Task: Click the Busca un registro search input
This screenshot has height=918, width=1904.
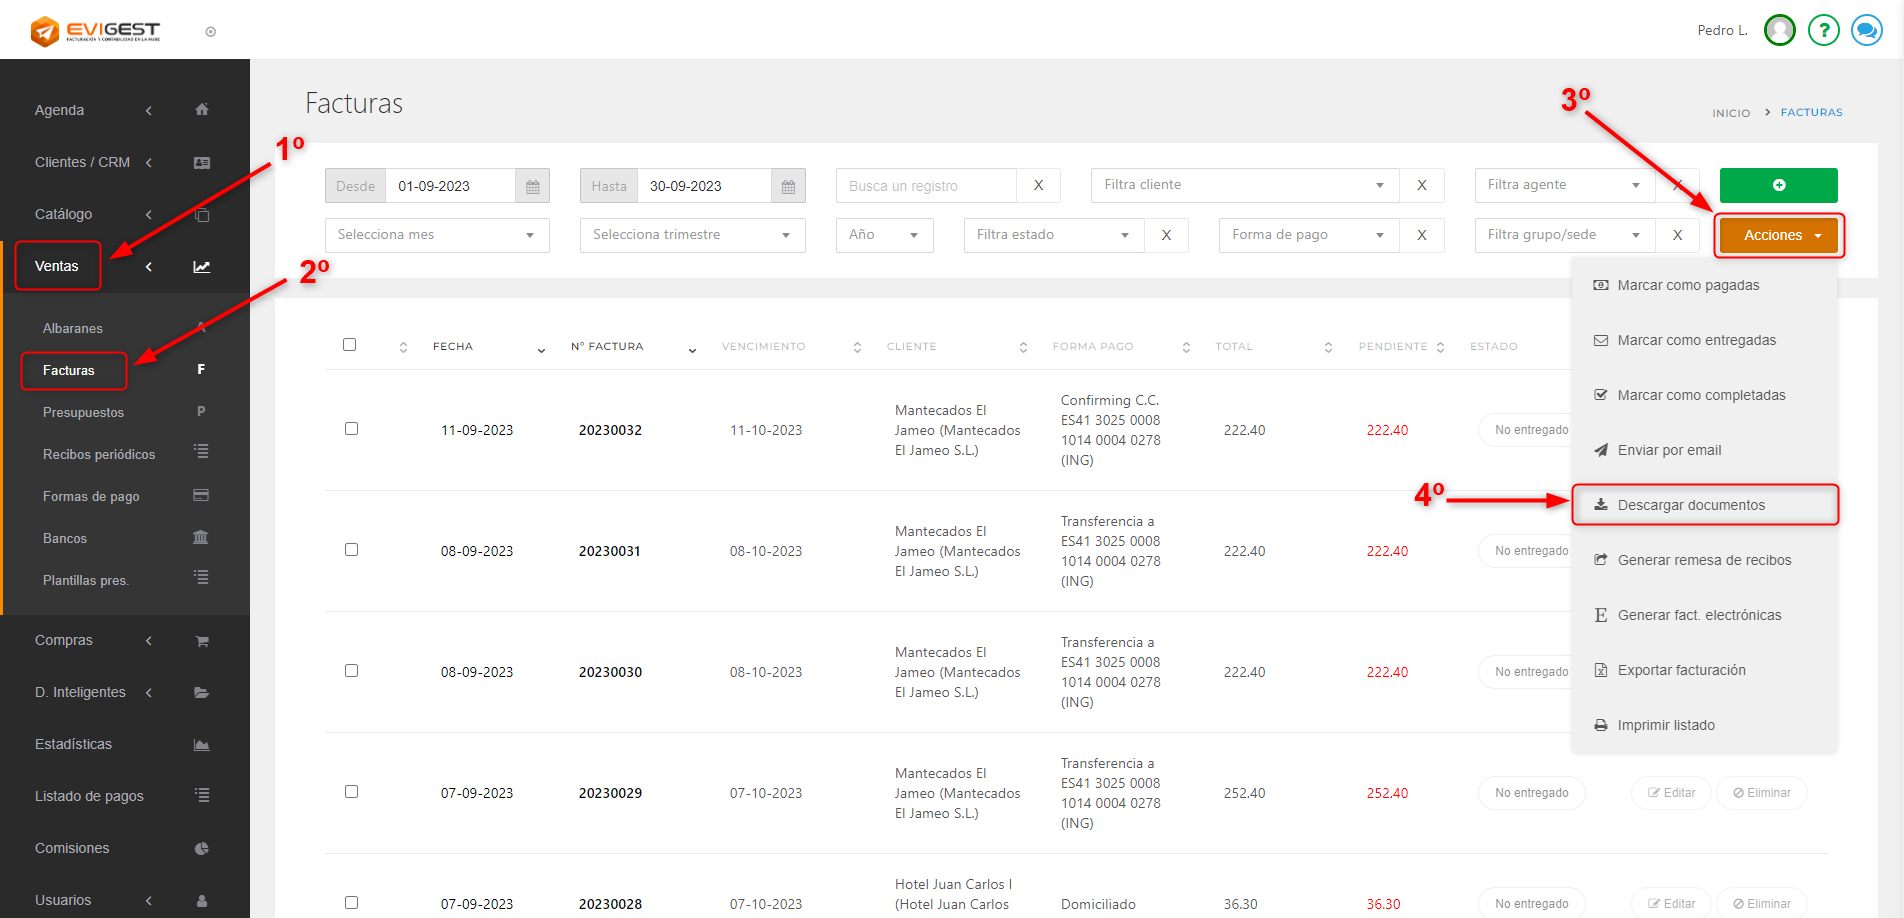Action: coord(926,186)
